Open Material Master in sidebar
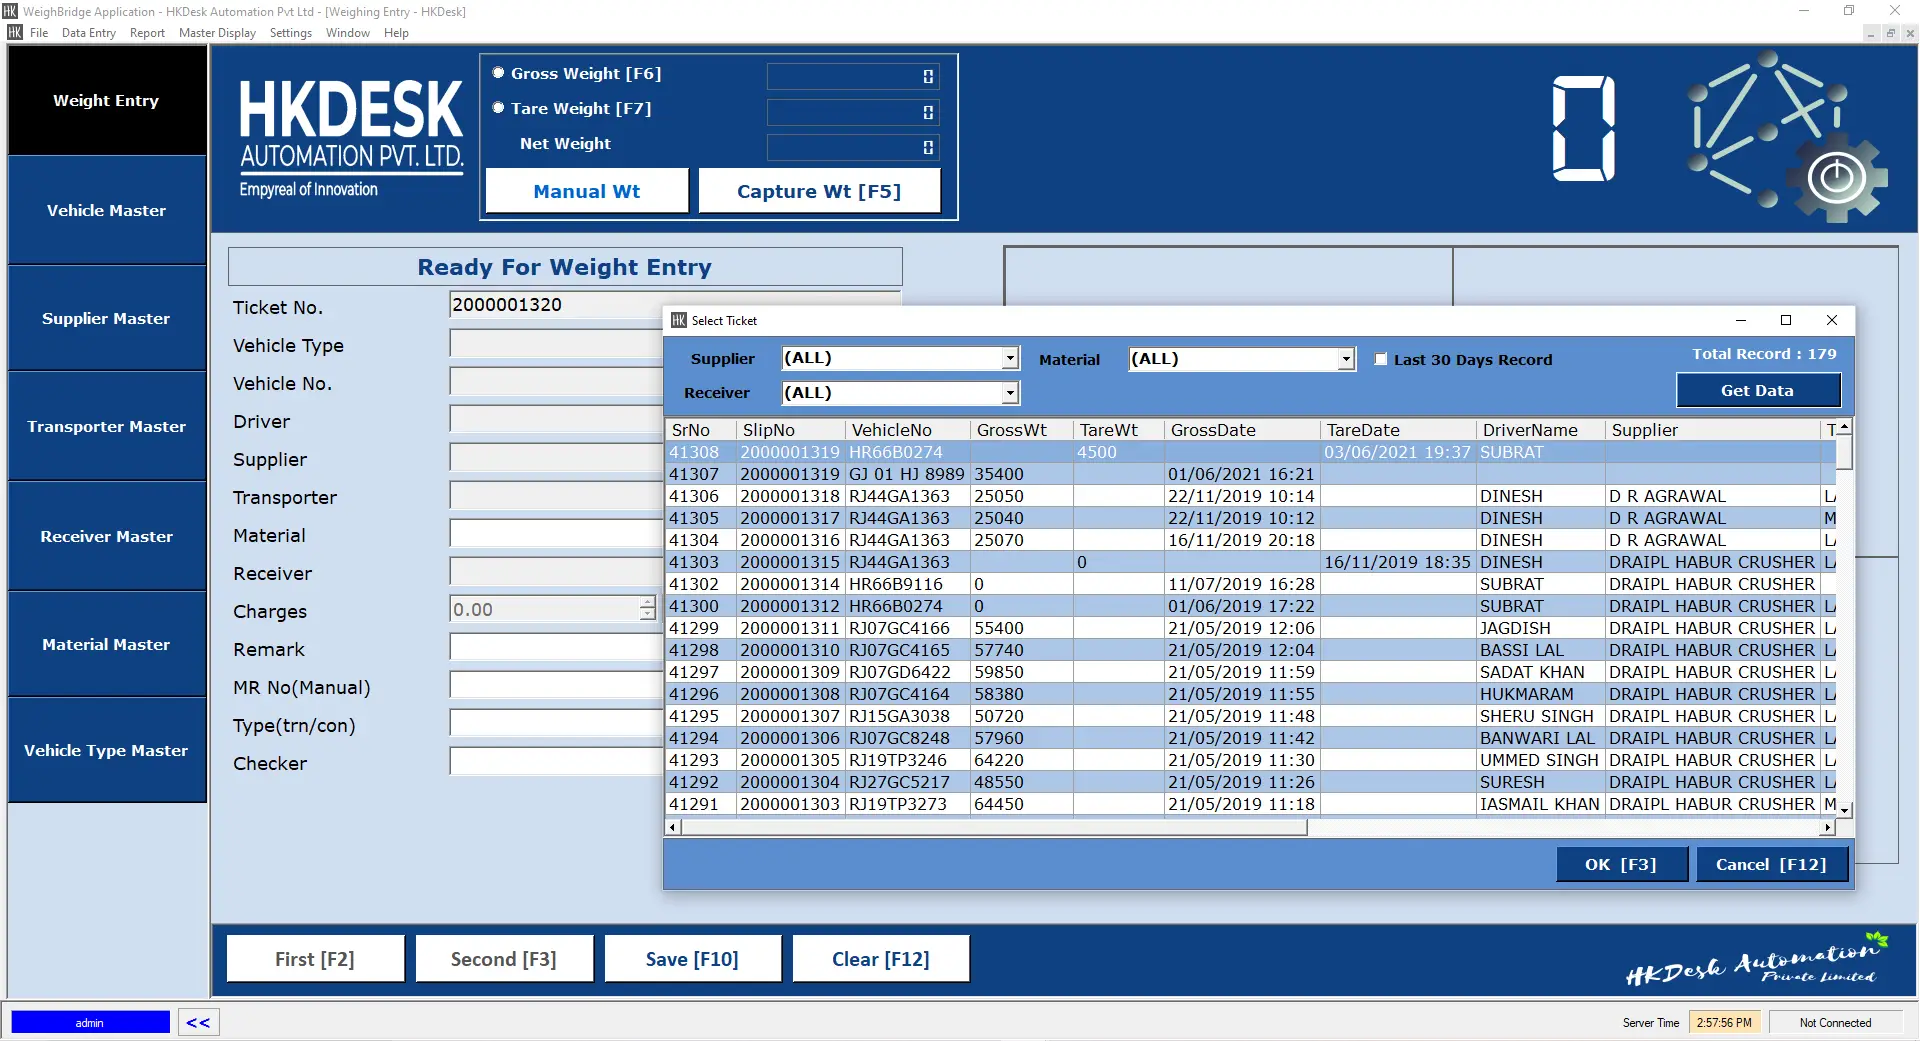 tap(107, 644)
